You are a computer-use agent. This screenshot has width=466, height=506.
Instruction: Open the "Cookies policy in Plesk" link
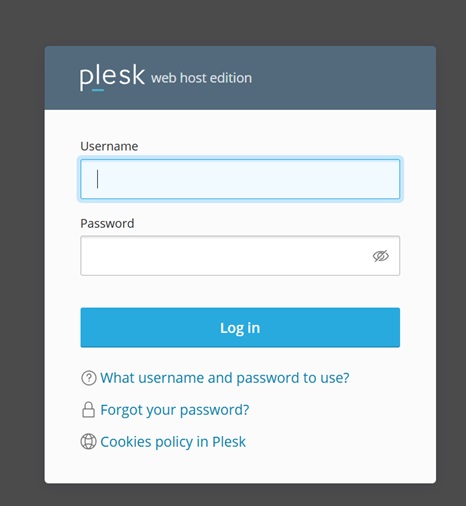[173, 442]
